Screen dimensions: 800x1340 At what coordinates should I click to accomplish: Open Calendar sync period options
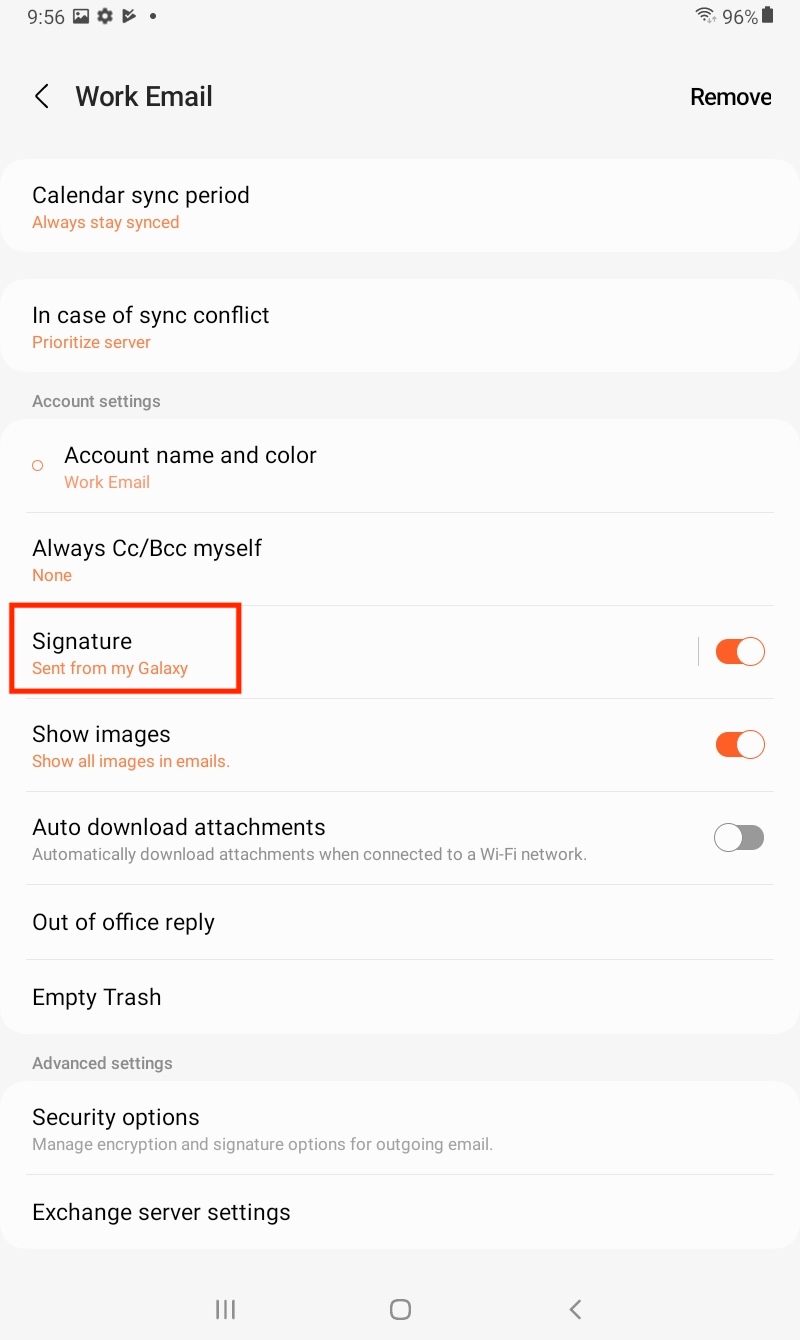tap(400, 207)
